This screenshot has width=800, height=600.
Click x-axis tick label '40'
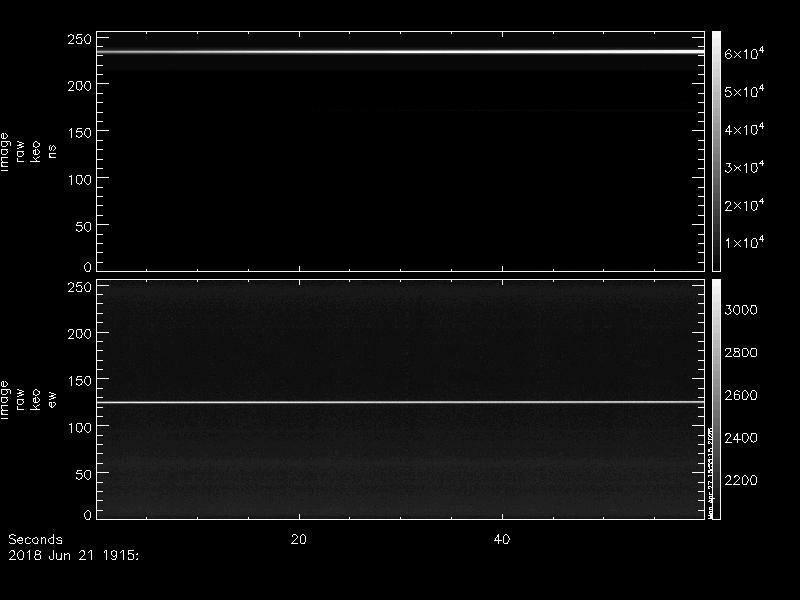tap(502, 539)
